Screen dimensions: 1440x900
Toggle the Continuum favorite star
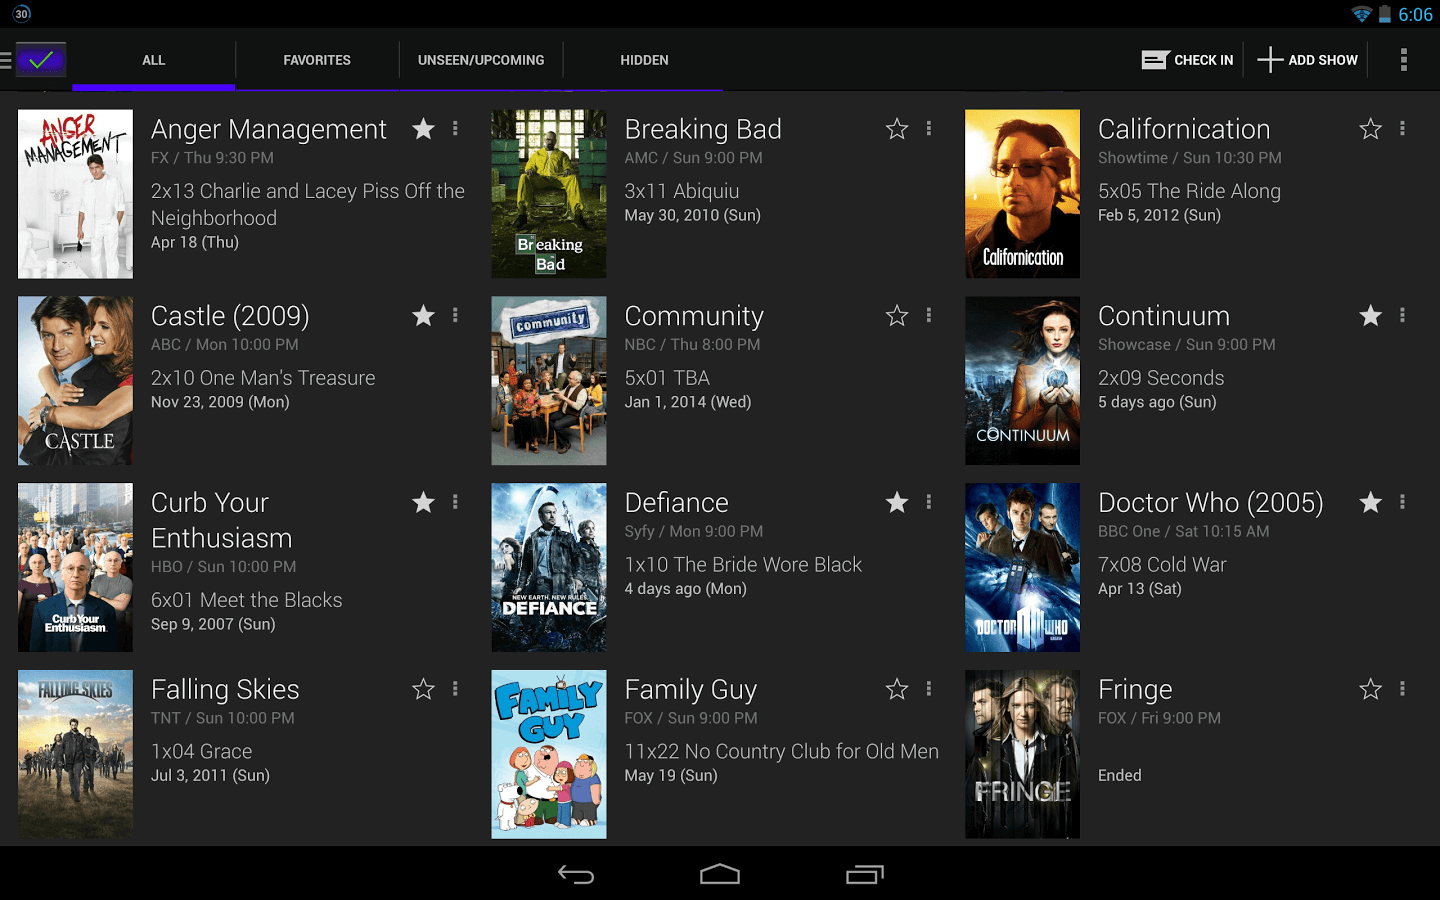1370,316
